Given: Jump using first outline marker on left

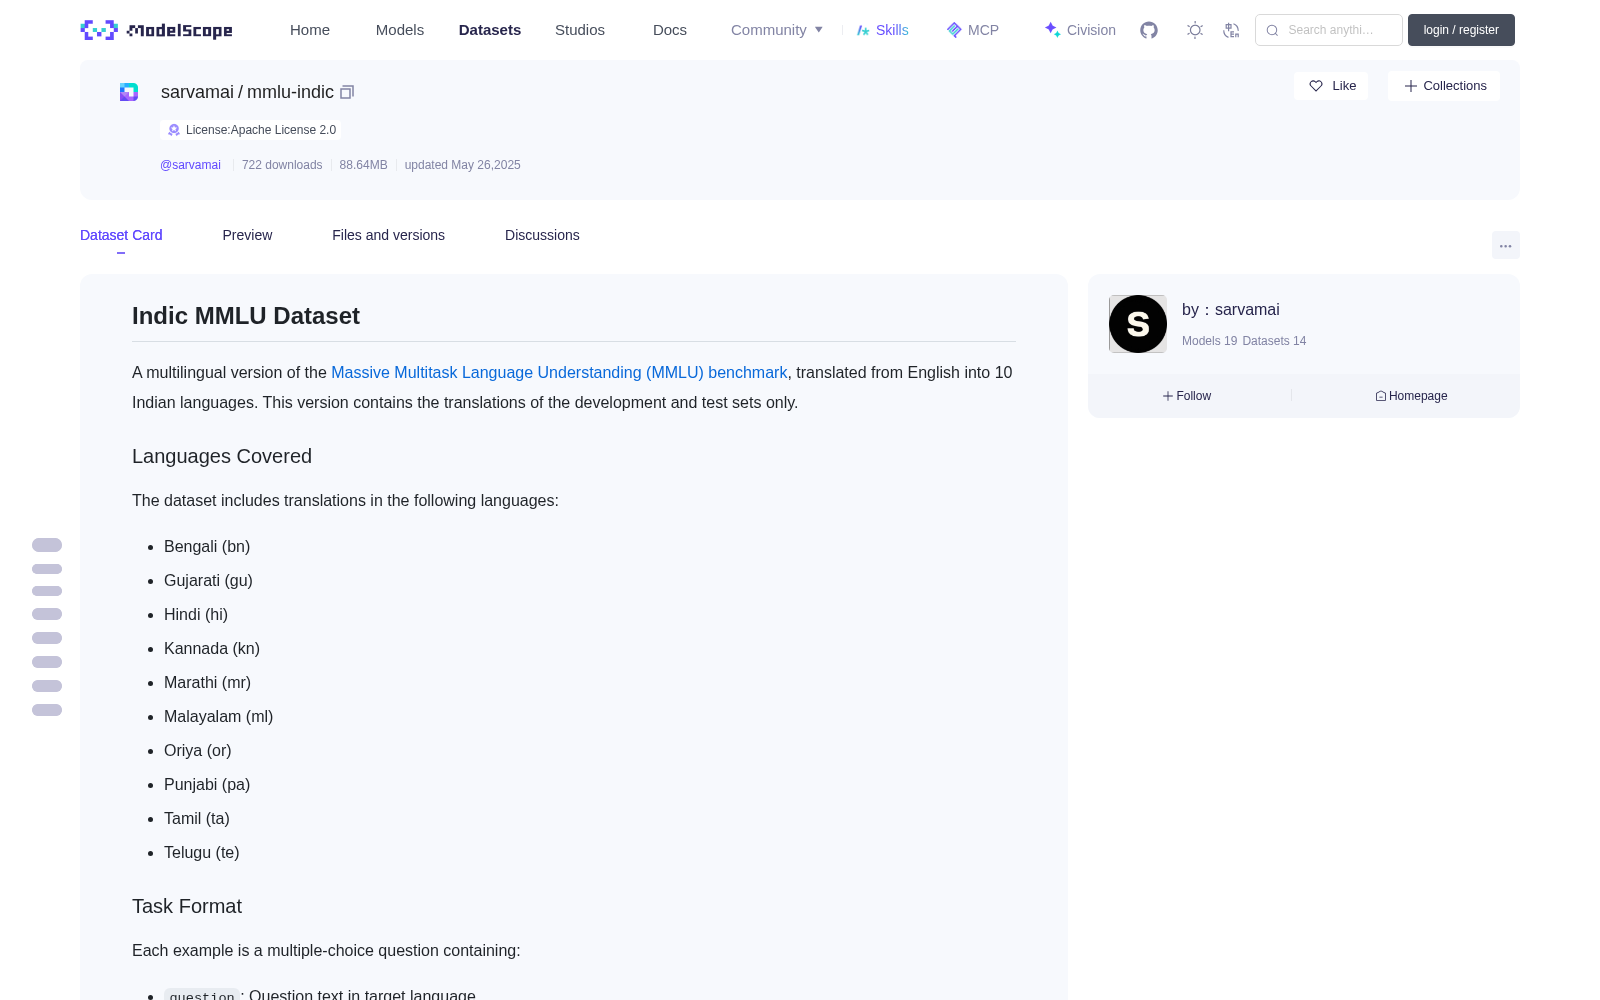Looking at the screenshot, I should 47,545.
